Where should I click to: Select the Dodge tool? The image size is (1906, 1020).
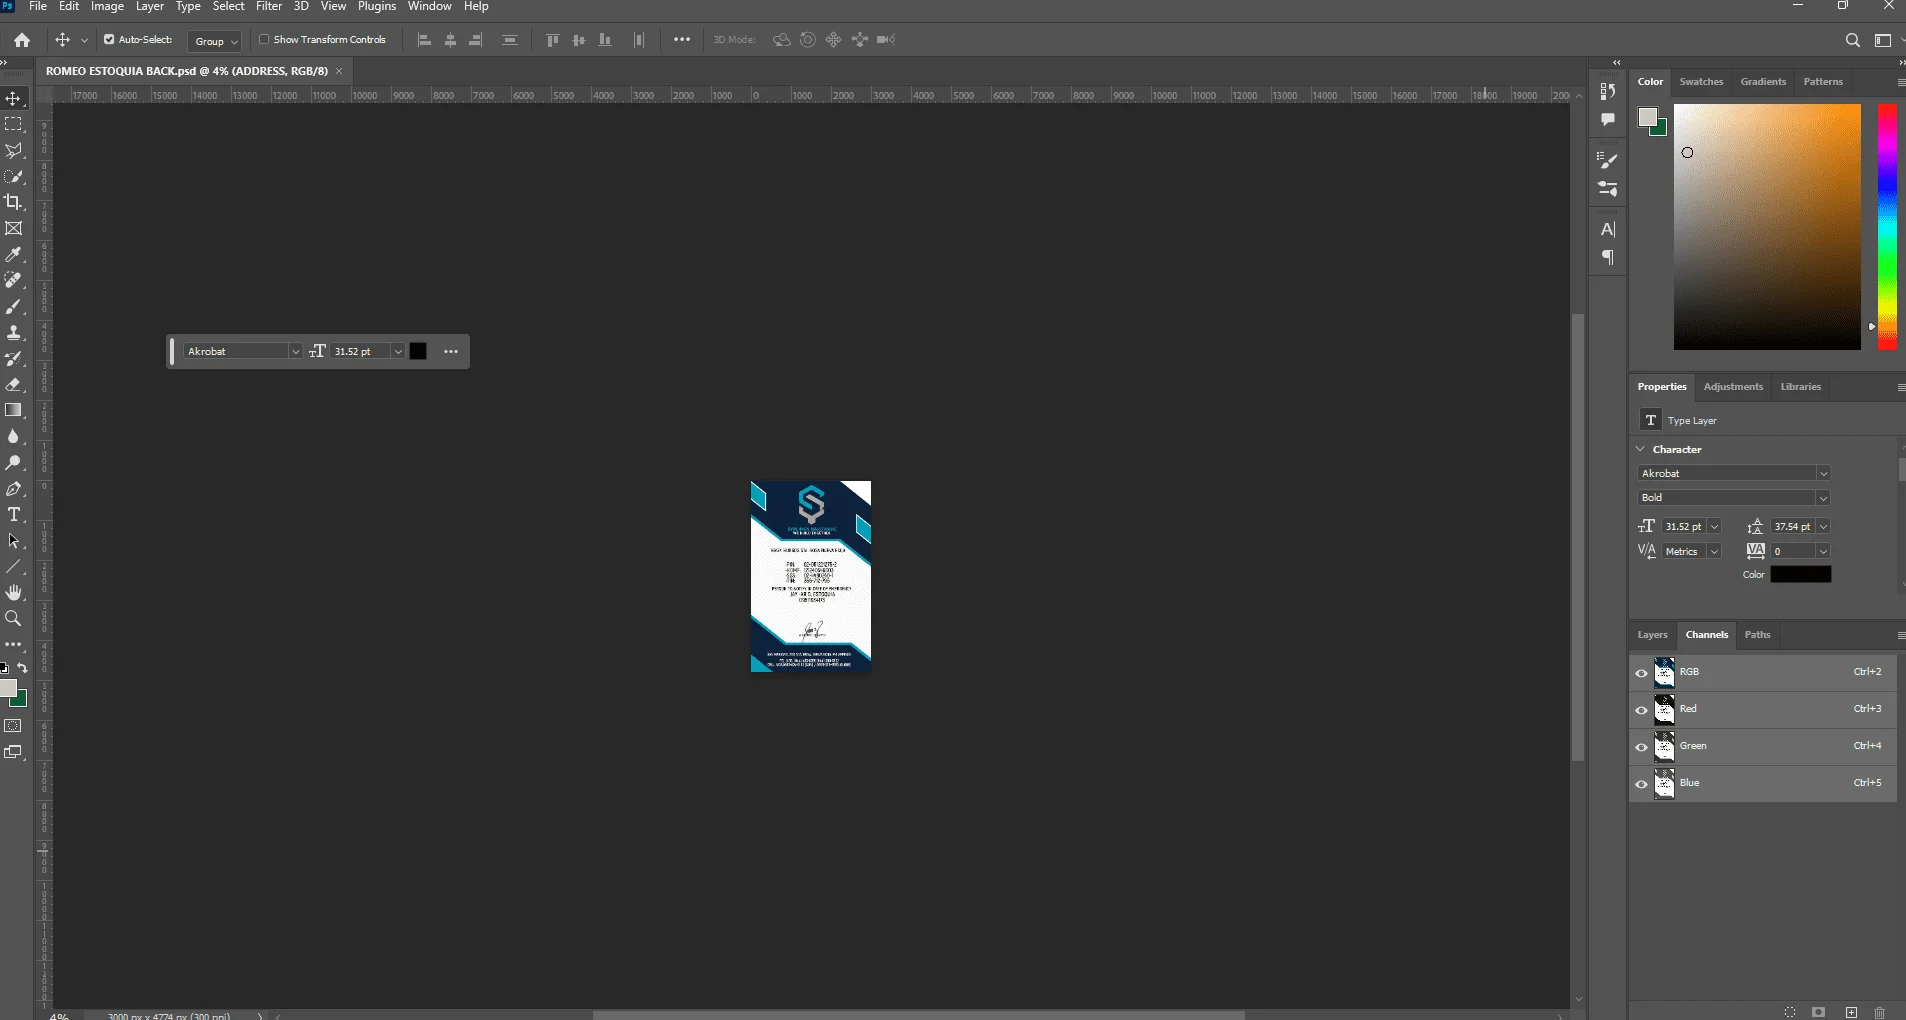coord(14,463)
